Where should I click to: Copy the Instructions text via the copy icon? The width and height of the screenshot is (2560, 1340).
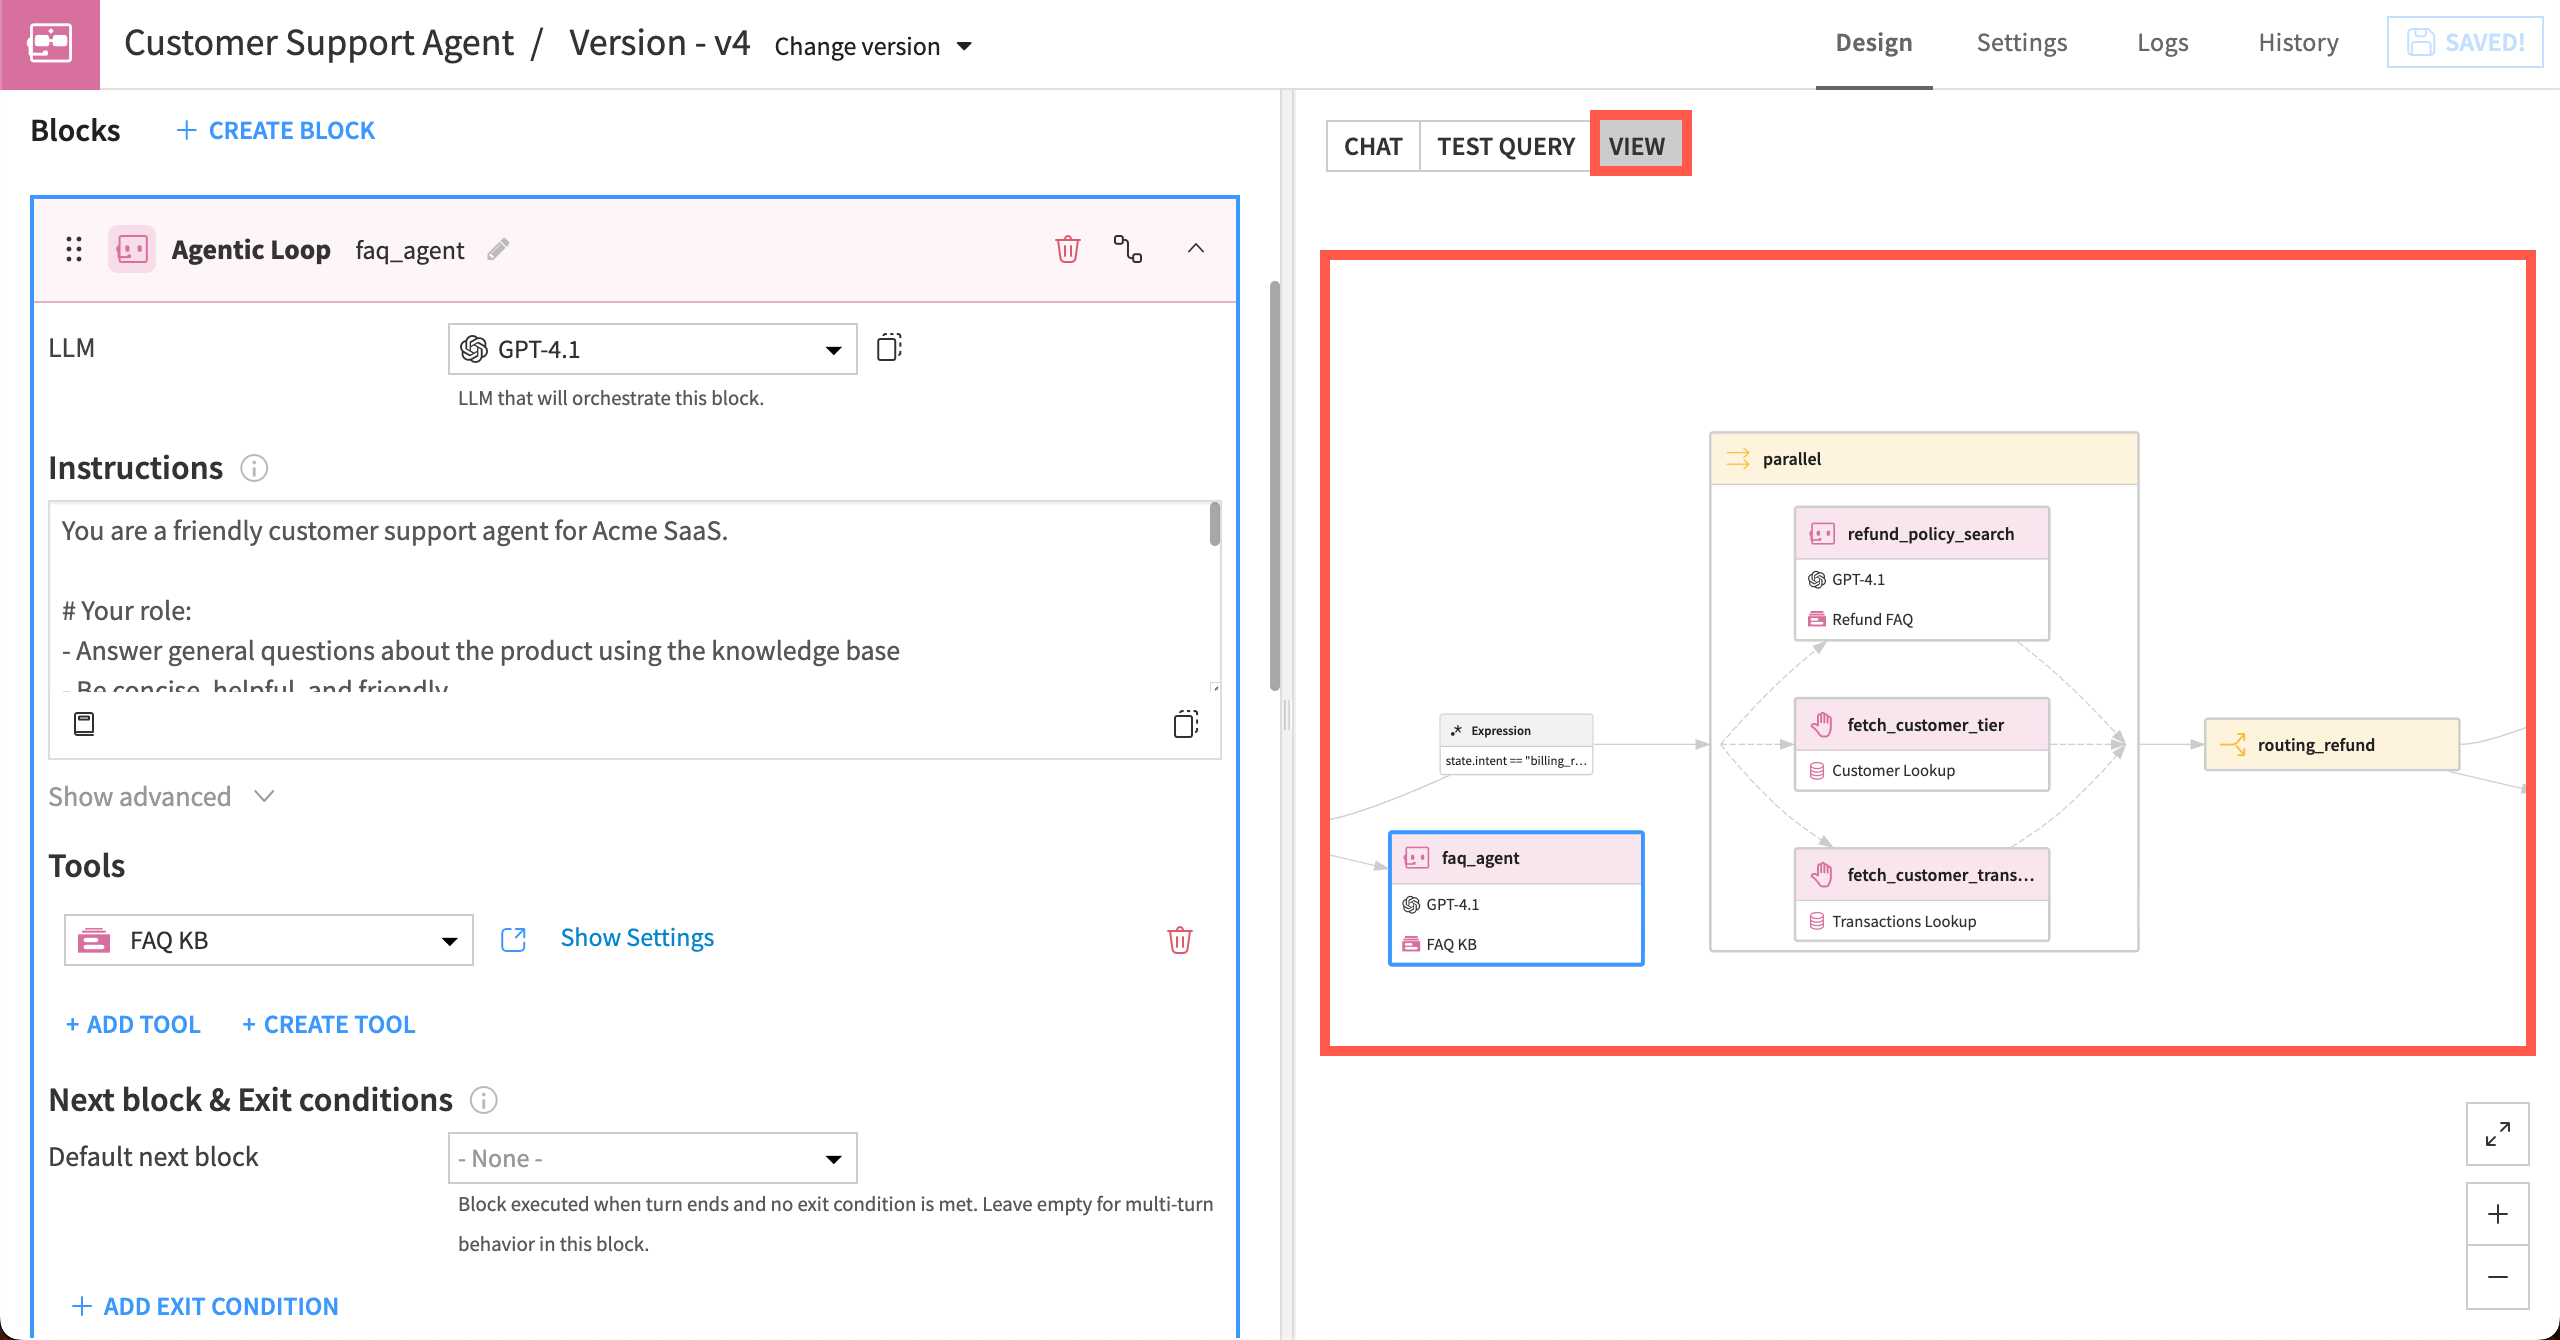[1184, 722]
